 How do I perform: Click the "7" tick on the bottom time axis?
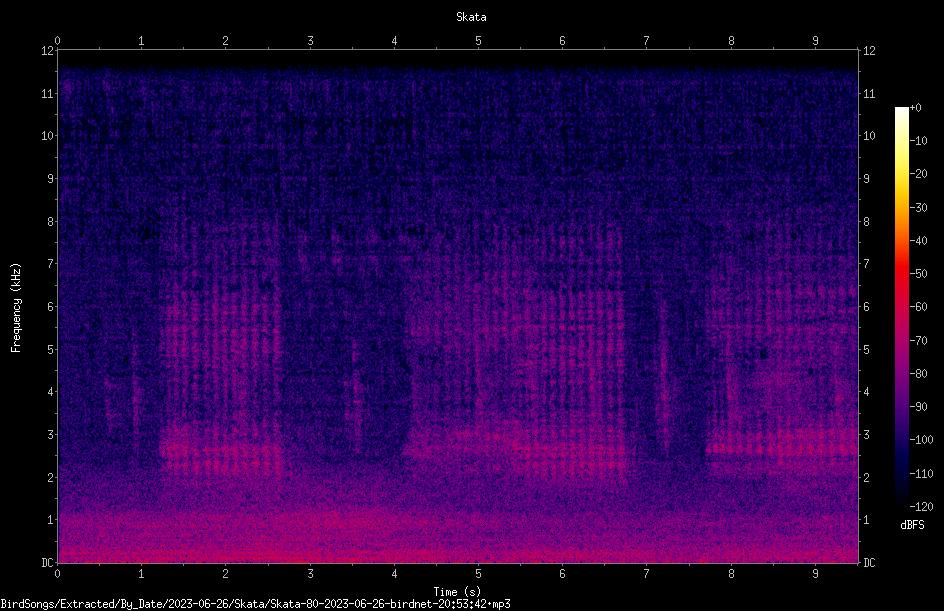647,574
